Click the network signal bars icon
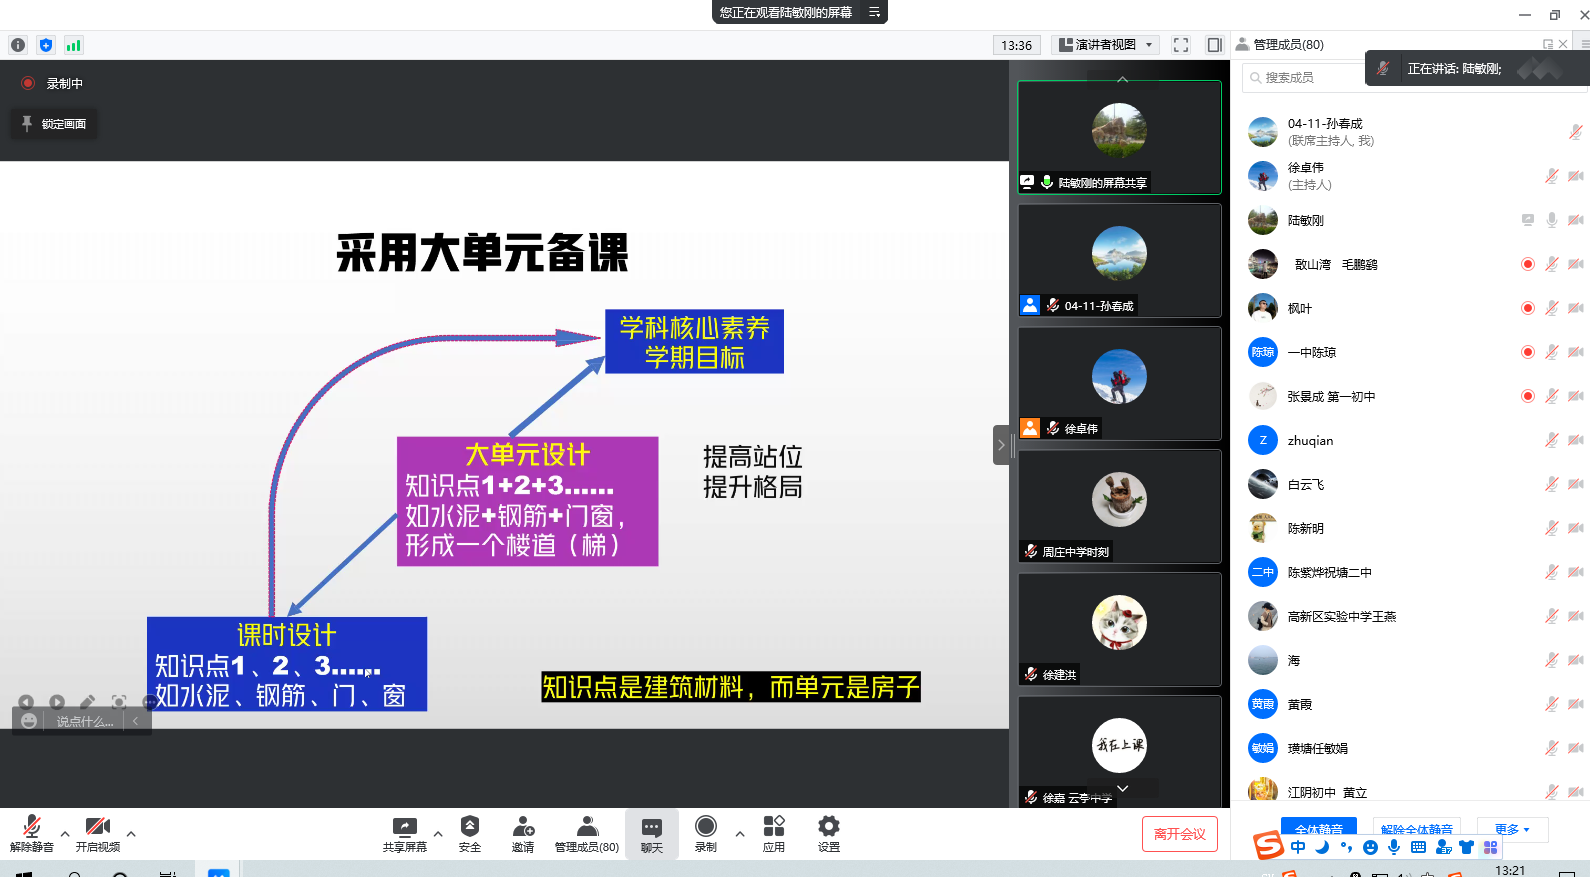Screen dimensions: 1590x877 (x=73, y=45)
